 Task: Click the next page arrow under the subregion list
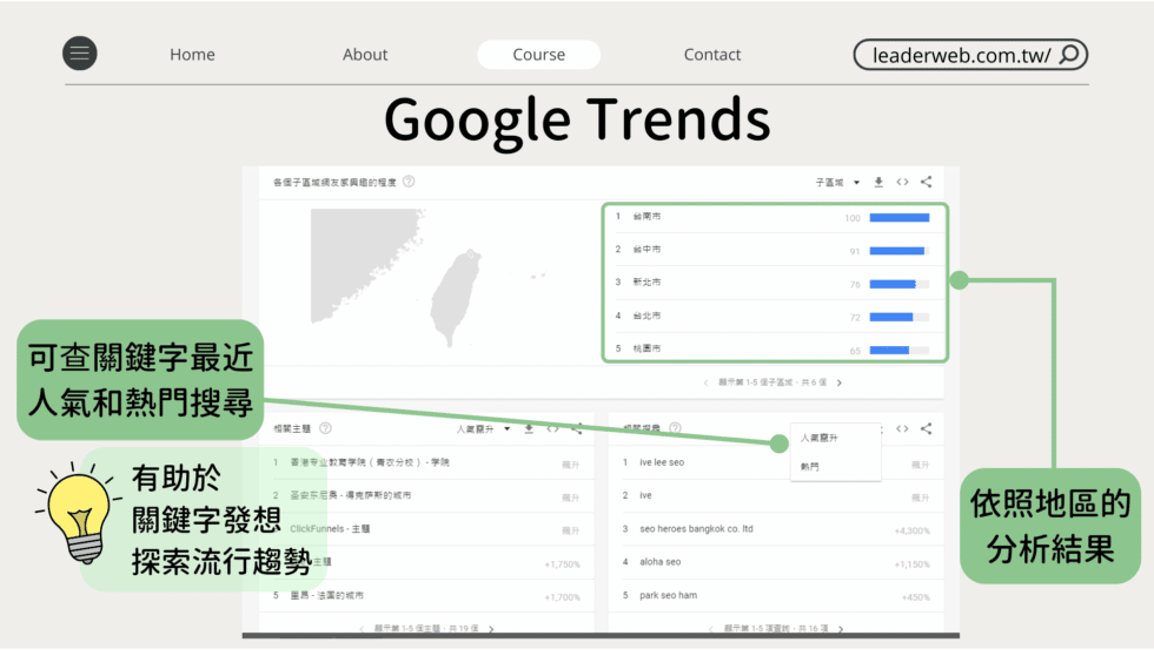(x=840, y=383)
